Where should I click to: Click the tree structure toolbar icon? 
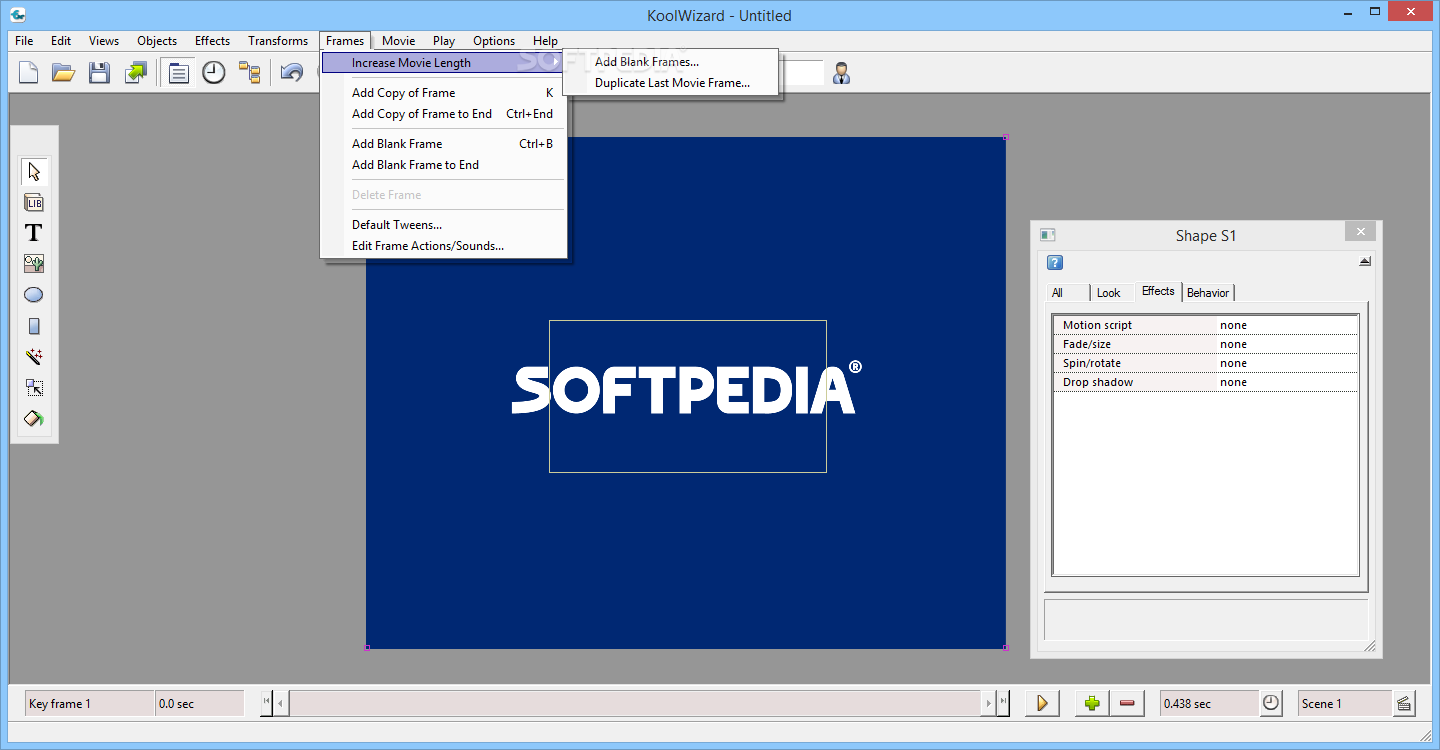(249, 72)
